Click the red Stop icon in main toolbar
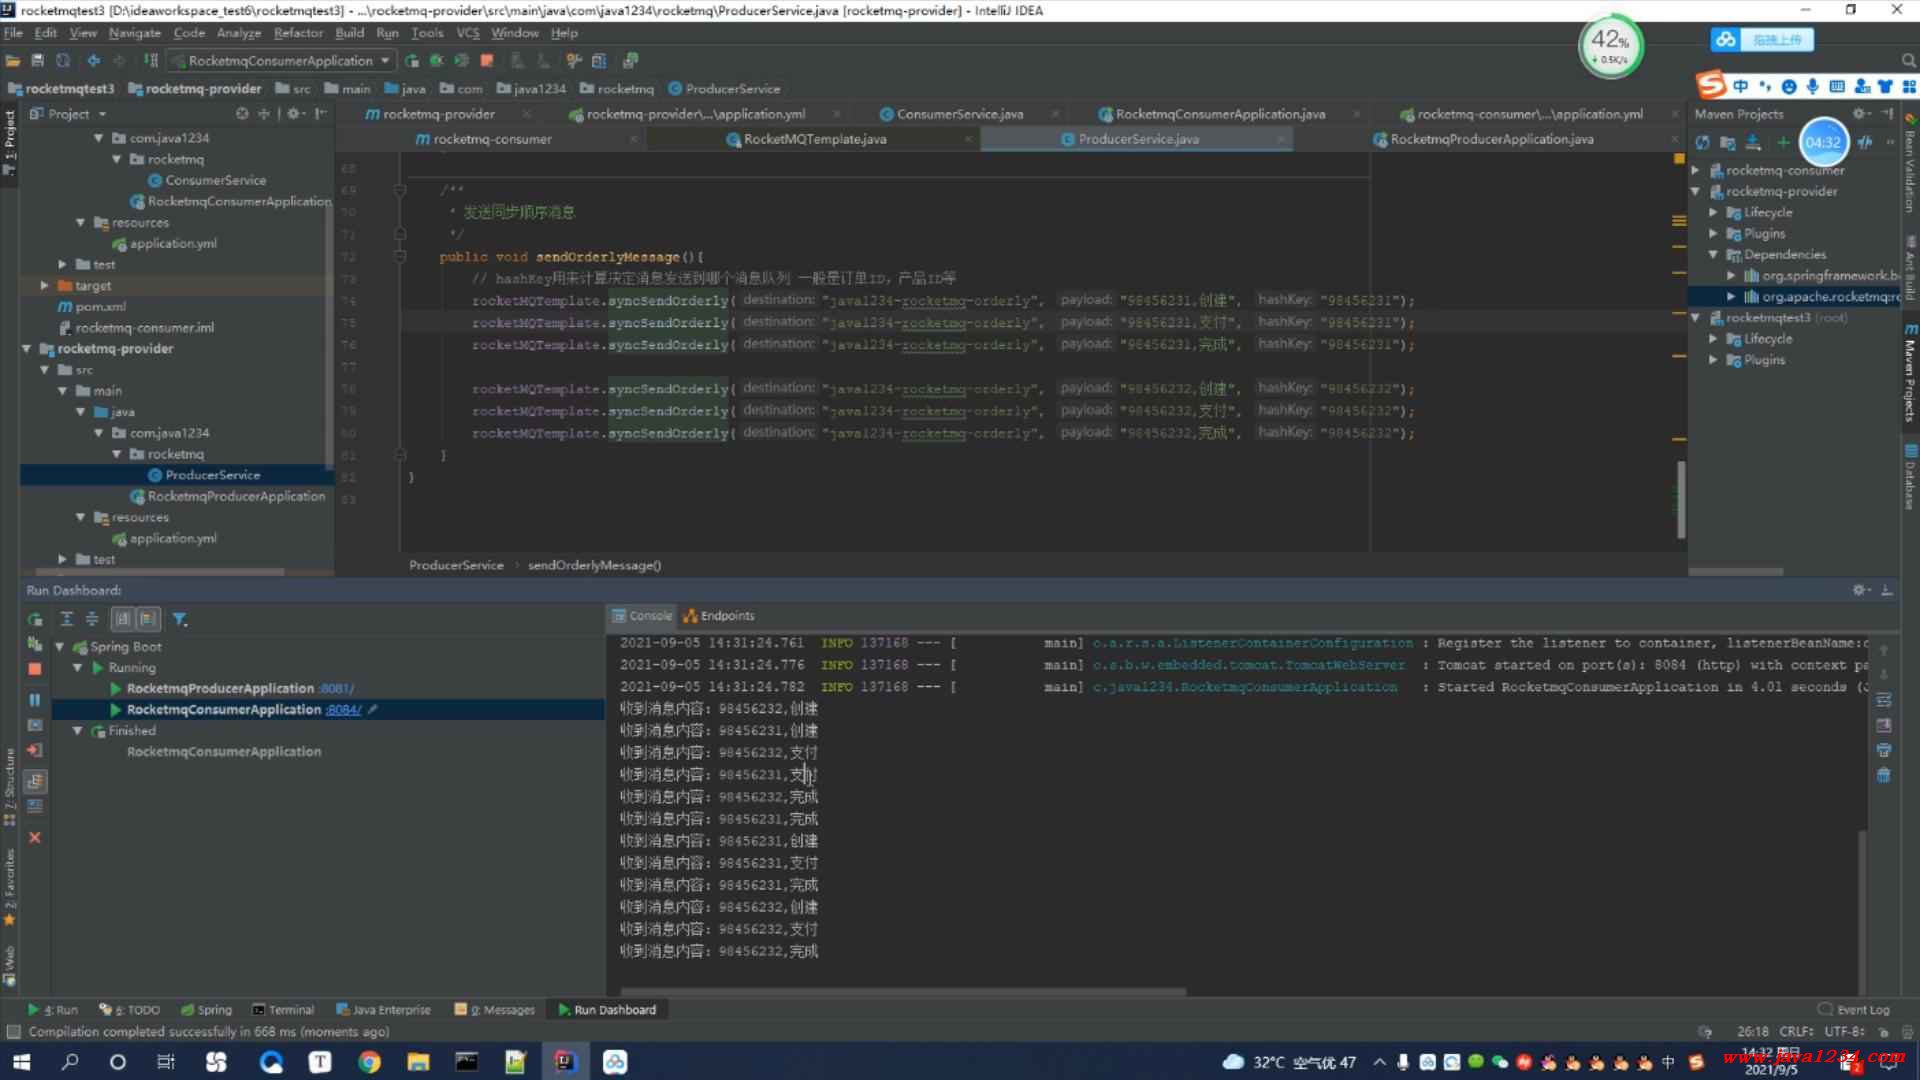Image resolution: width=1920 pixels, height=1080 pixels. pos(487,61)
